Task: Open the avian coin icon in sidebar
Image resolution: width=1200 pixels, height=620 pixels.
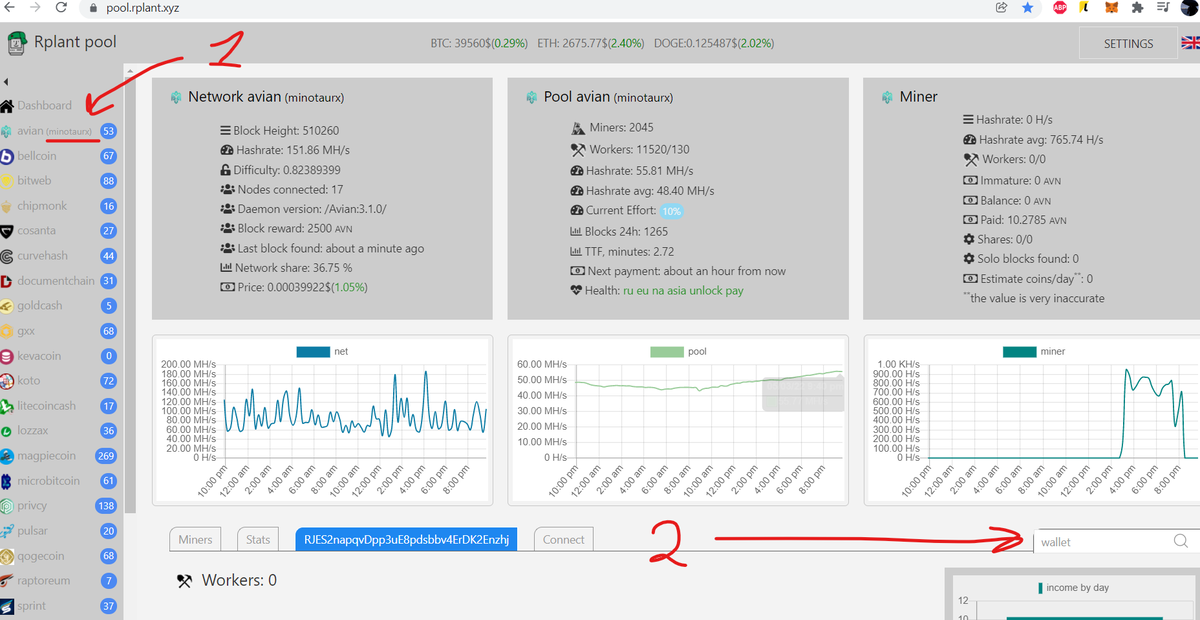Action: point(7,131)
